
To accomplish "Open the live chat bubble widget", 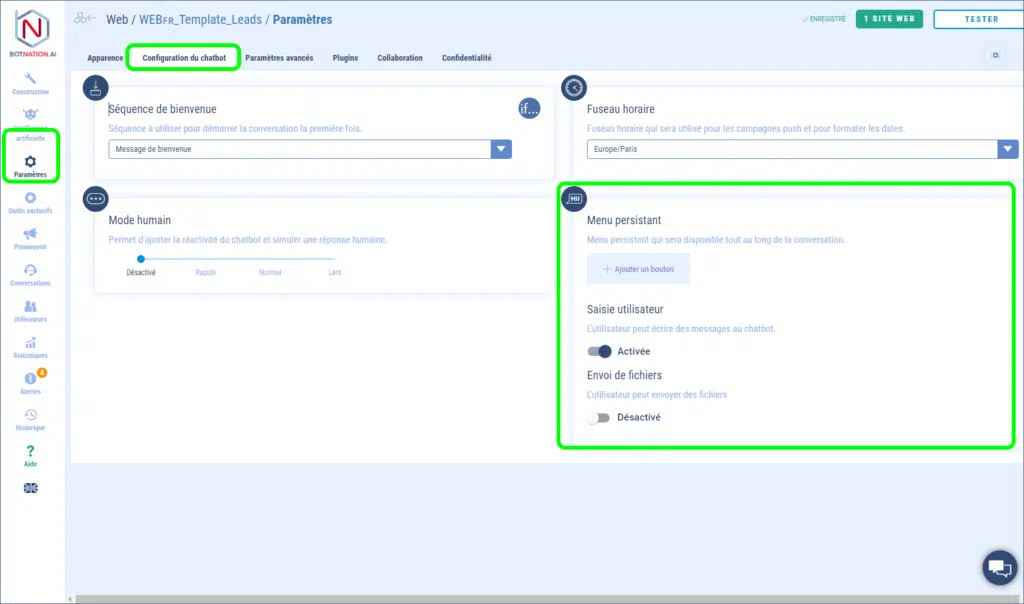I will click(998, 567).
